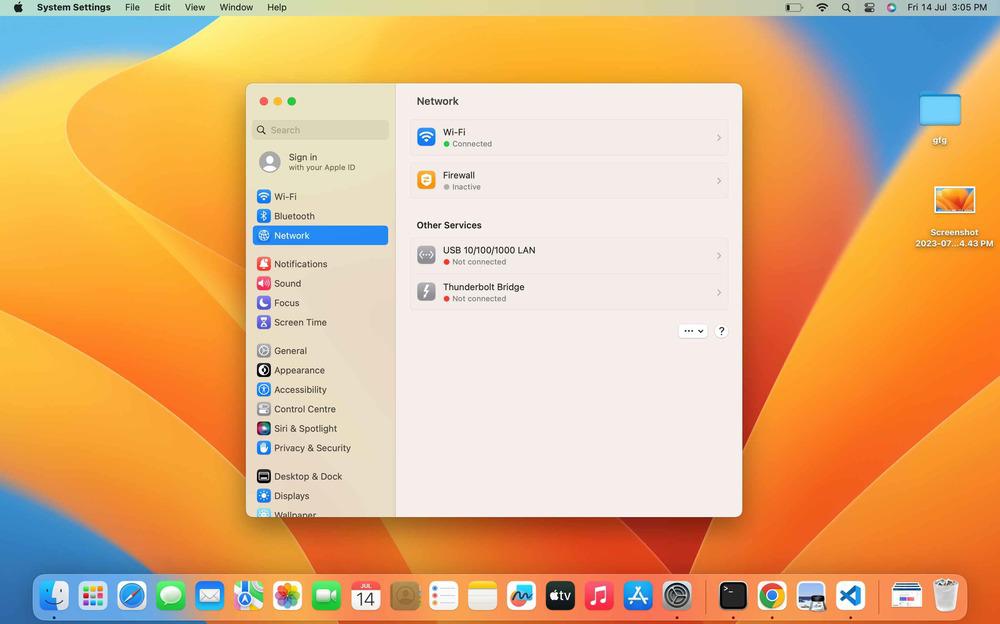Open Thunderbolt Bridge details chevron
Screen dimensions: 1000x624
718,293
